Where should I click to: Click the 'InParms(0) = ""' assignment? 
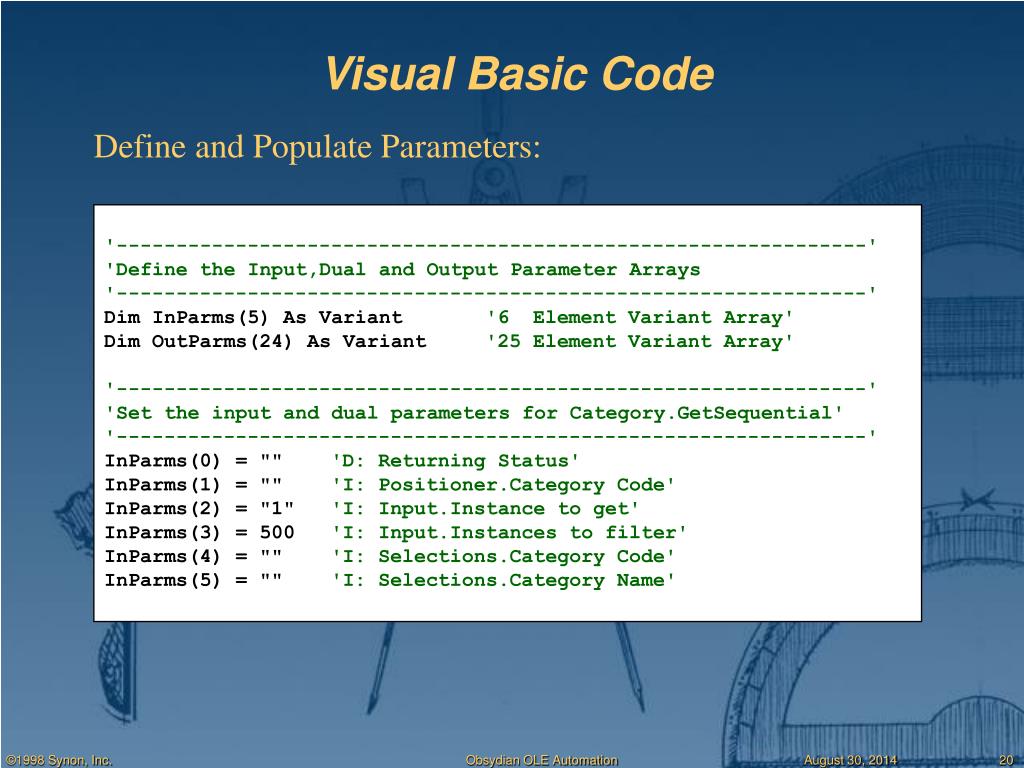click(193, 461)
